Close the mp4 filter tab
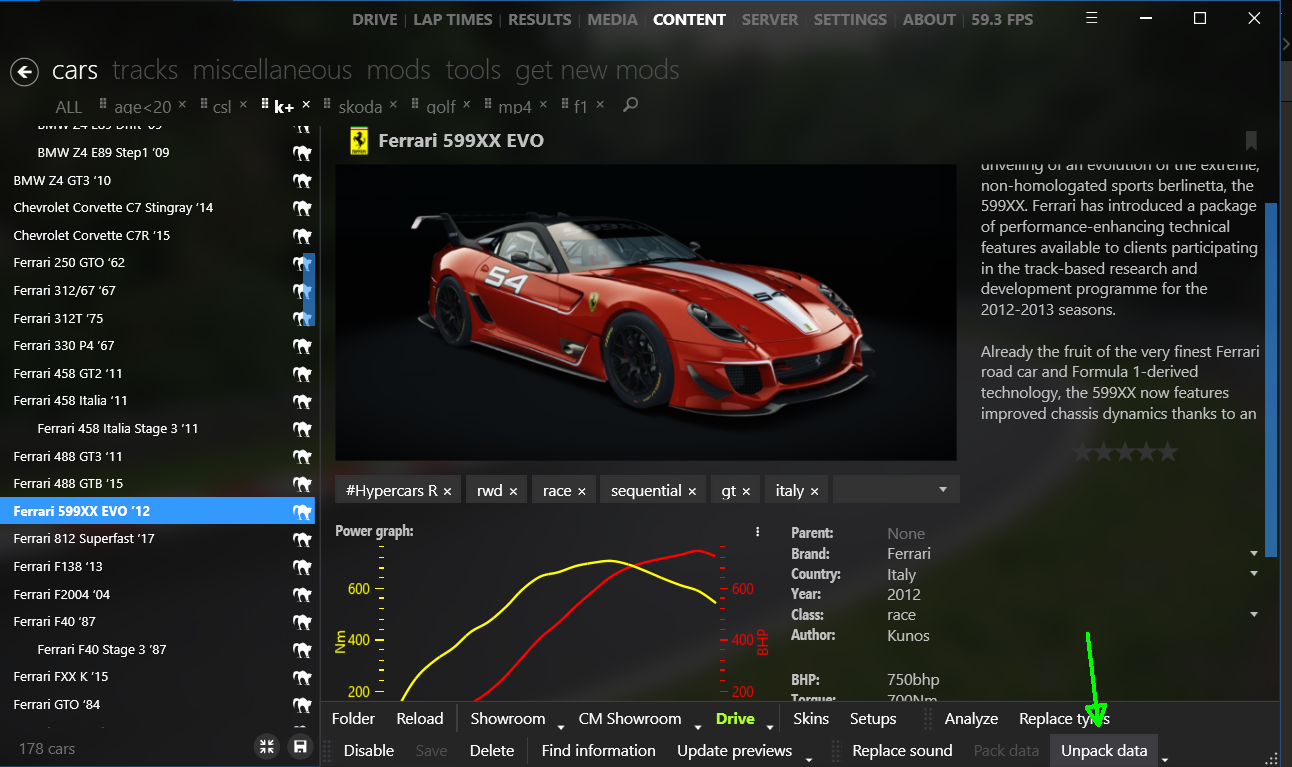 tap(545, 105)
